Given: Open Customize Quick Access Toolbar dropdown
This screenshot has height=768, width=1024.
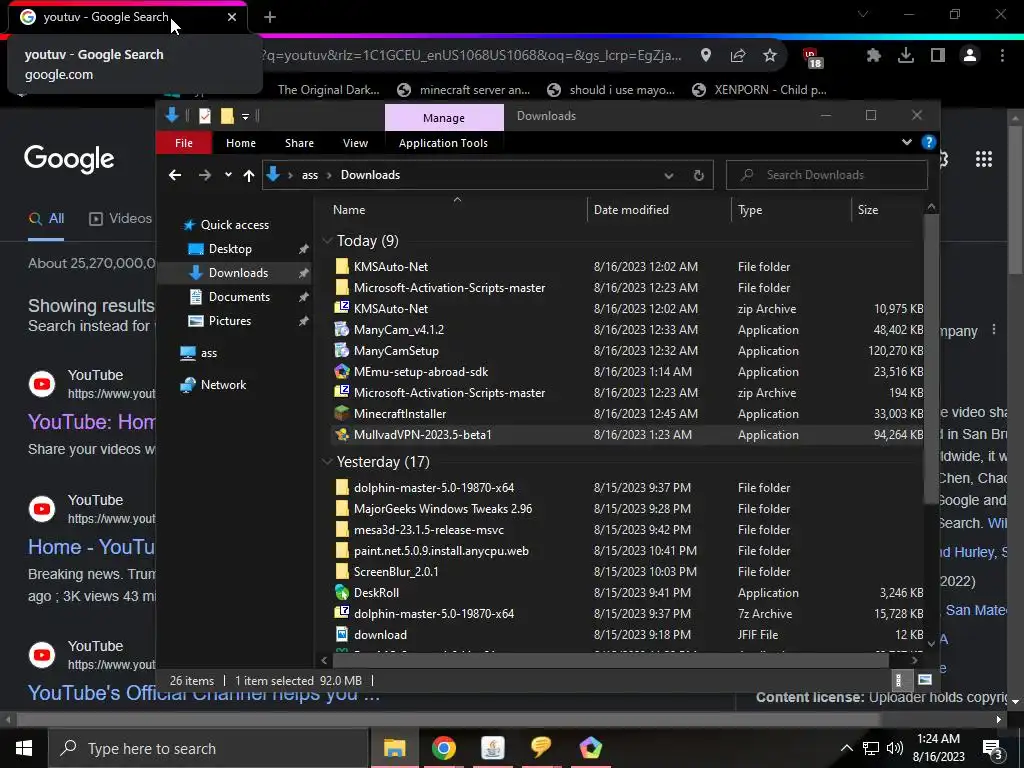Looking at the screenshot, I should (x=246, y=116).
